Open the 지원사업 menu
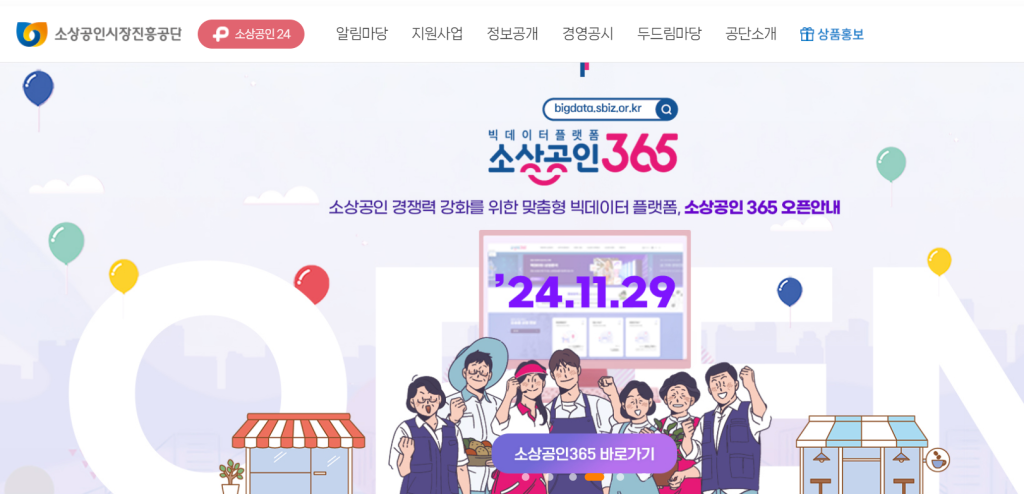 [438, 34]
